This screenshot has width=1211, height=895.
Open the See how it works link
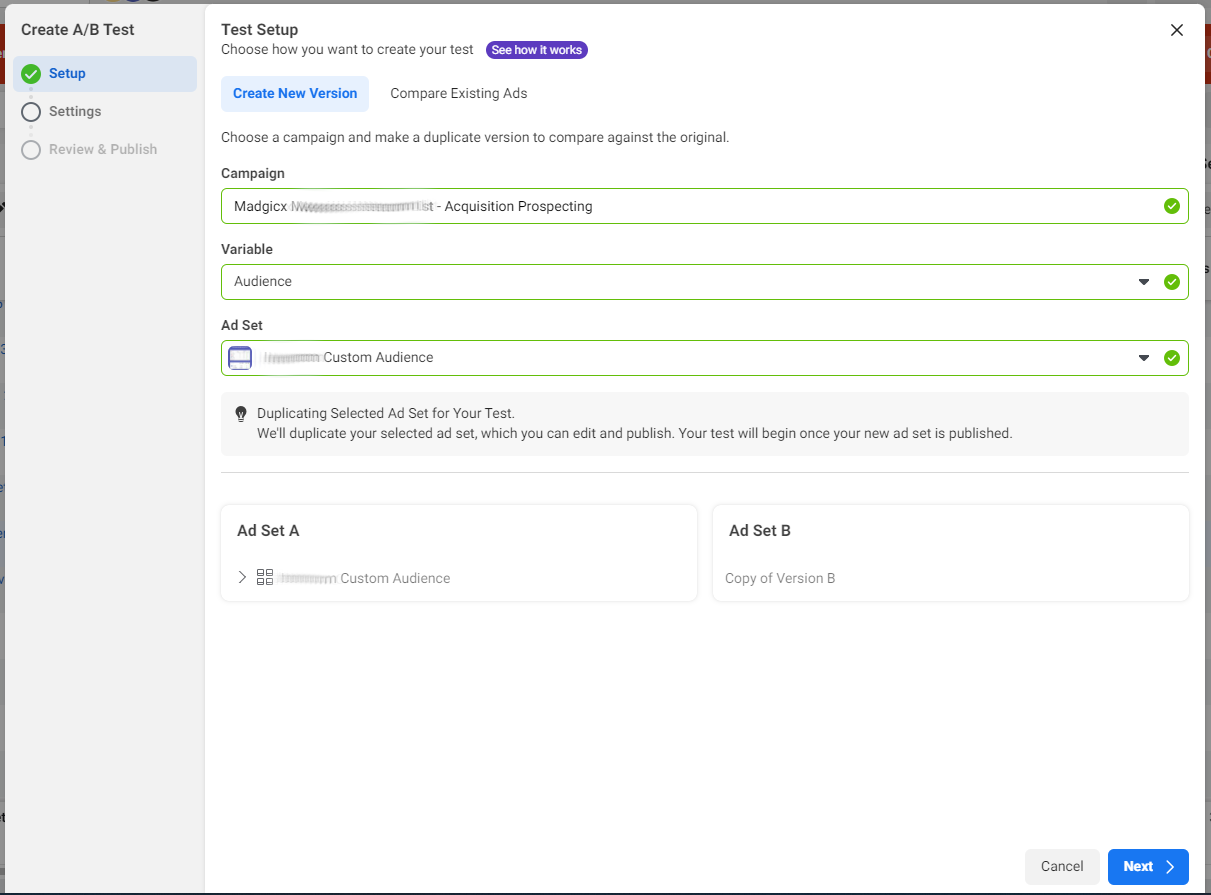pyautogui.click(x=537, y=50)
